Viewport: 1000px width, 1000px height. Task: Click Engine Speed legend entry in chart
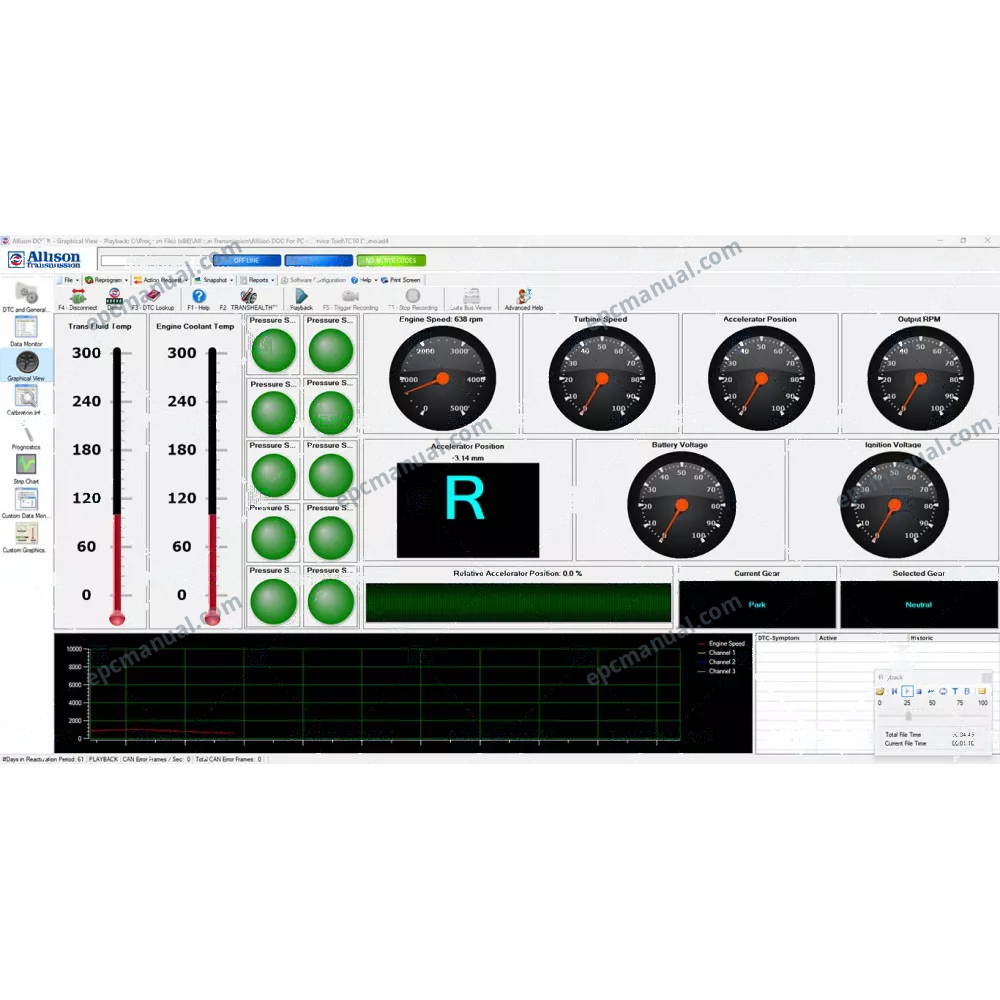tap(721, 643)
